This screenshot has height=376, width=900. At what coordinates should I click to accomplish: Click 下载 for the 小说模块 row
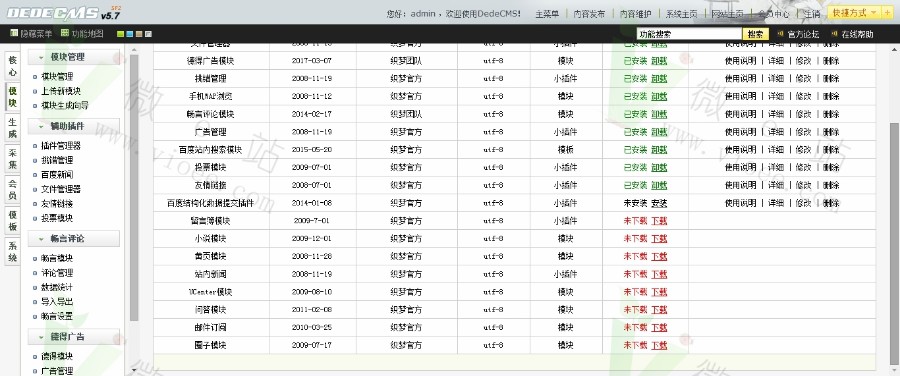tap(659, 239)
